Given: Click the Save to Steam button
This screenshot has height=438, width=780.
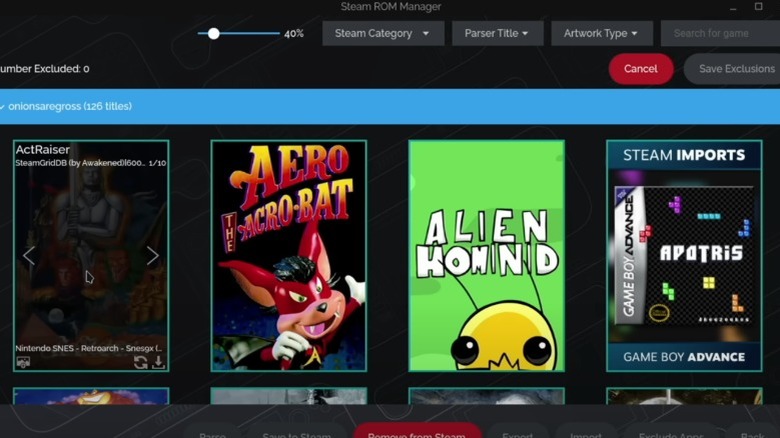Looking at the screenshot, I should pos(296,432).
